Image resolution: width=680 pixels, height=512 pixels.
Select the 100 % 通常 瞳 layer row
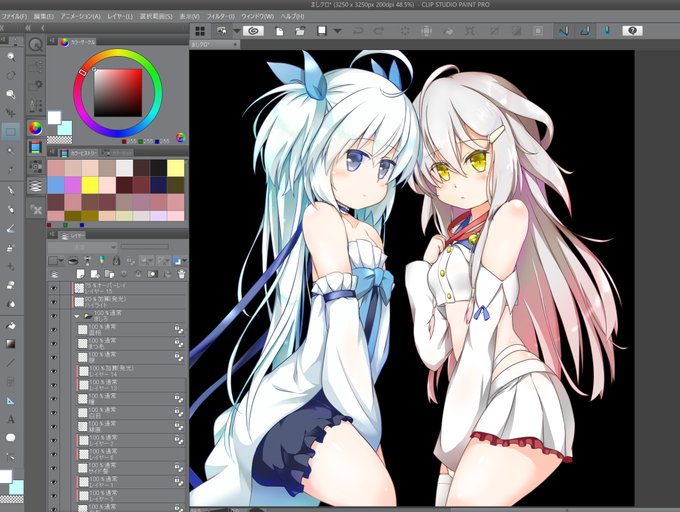pyautogui.click(x=129, y=399)
